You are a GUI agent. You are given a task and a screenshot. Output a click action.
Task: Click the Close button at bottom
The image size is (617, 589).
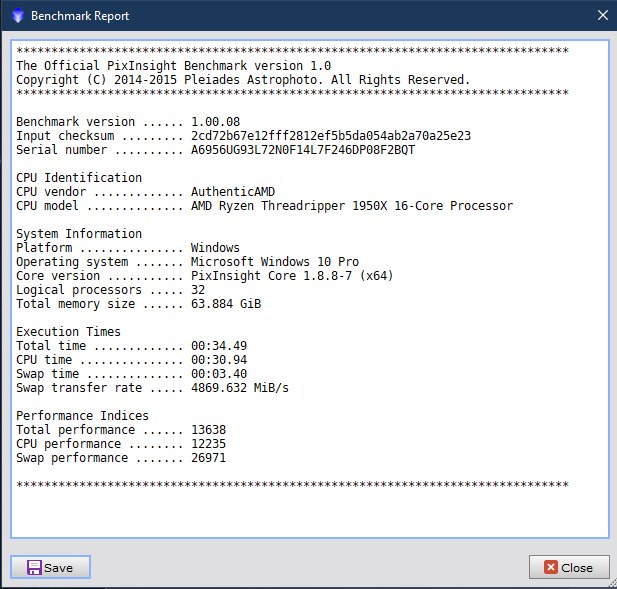[x=569, y=567]
